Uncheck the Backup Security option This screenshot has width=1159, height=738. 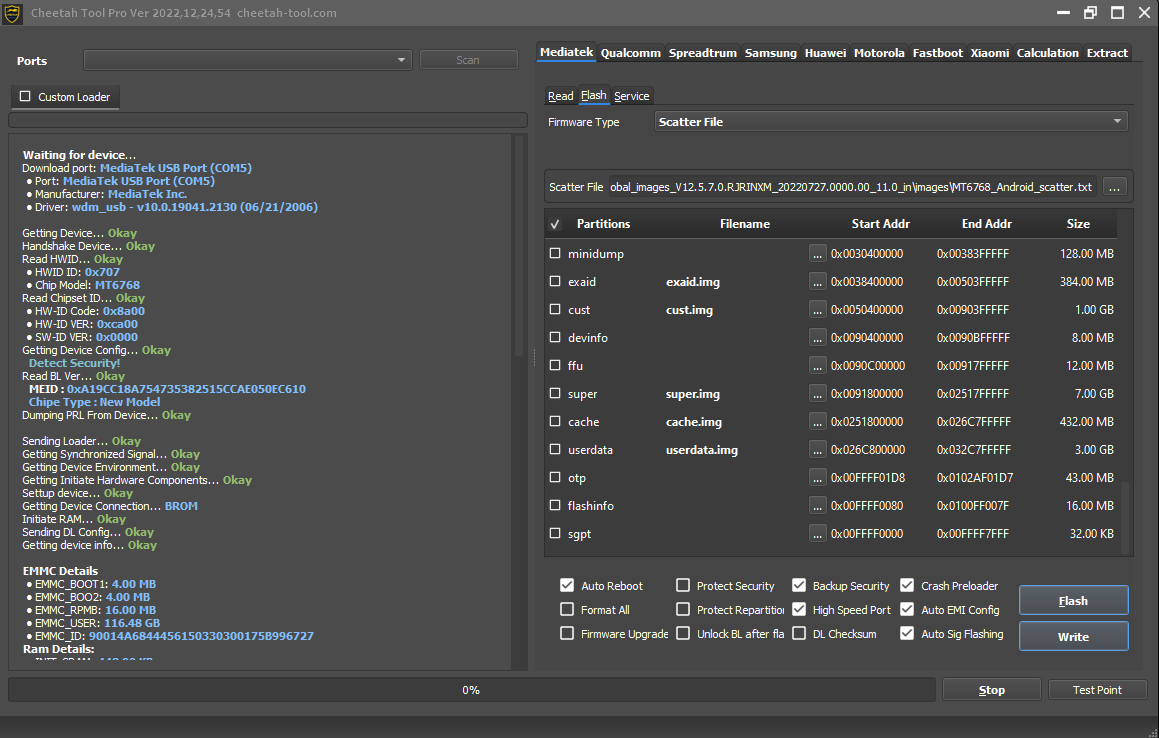click(x=799, y=585)
